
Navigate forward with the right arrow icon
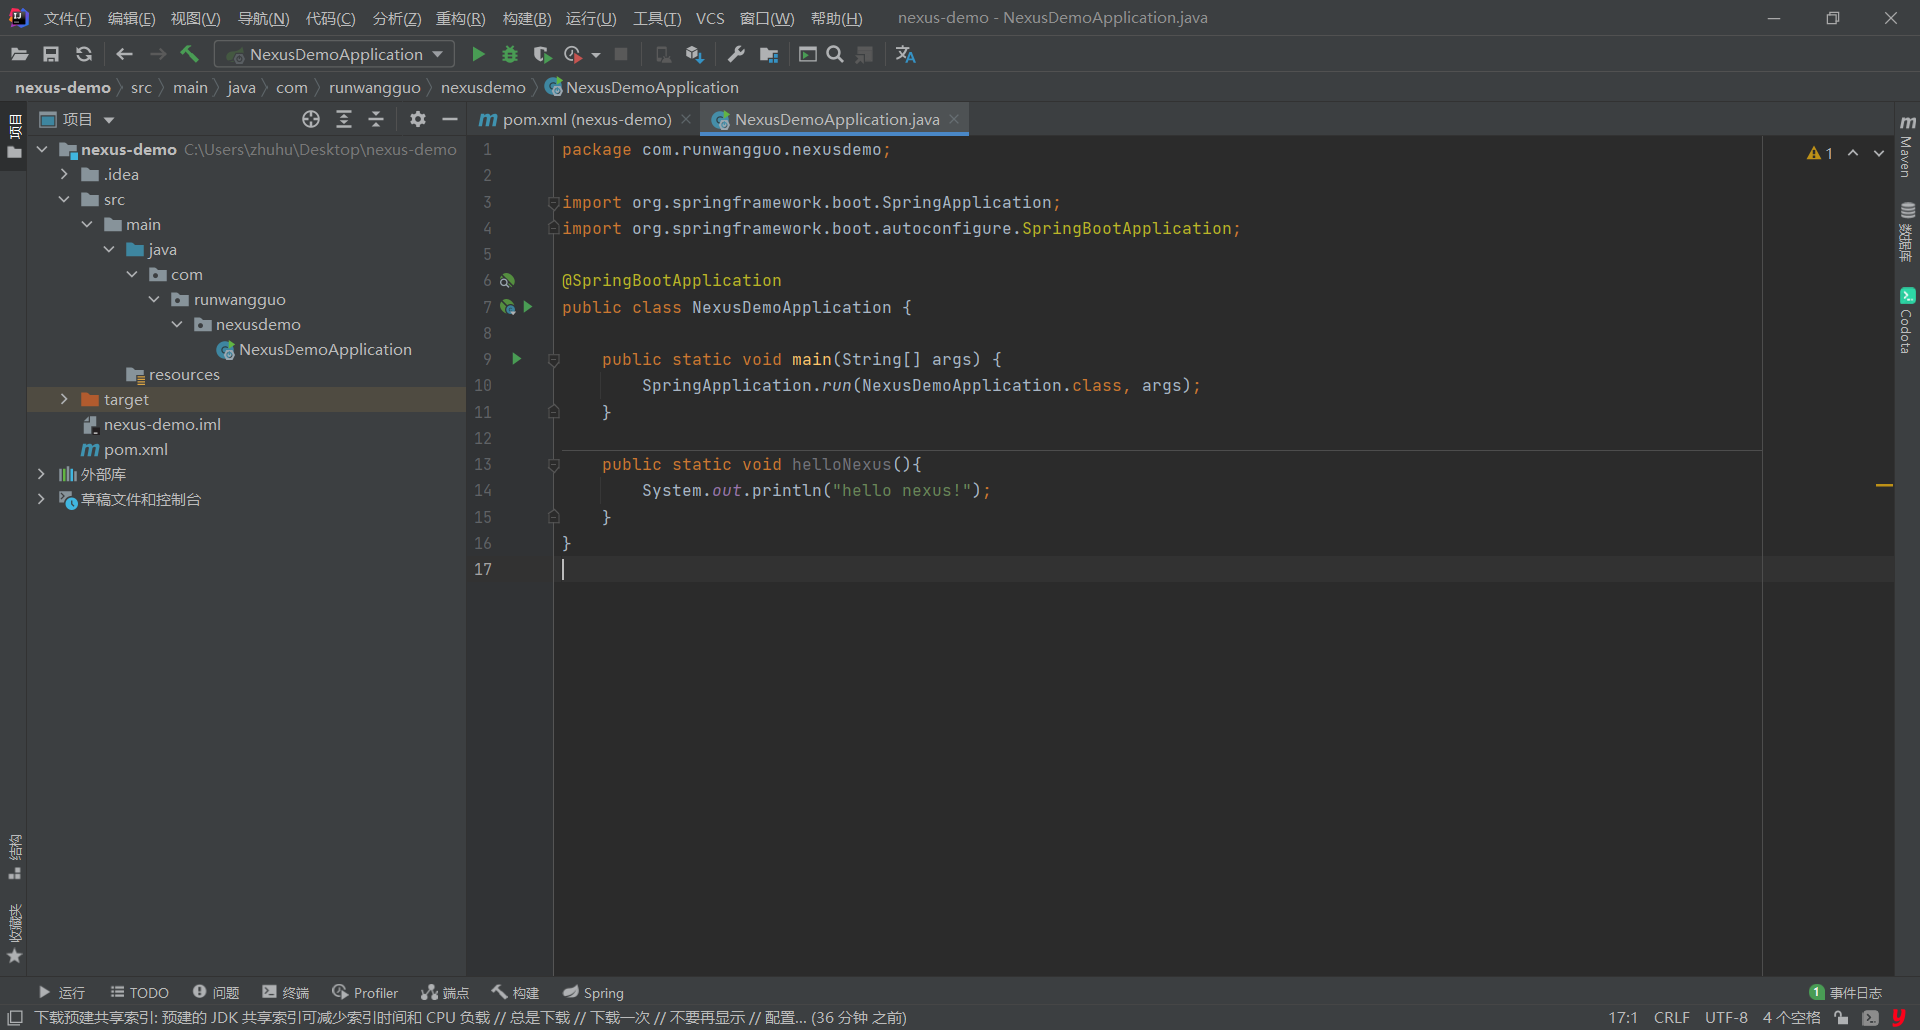click(x=157, y=54)
